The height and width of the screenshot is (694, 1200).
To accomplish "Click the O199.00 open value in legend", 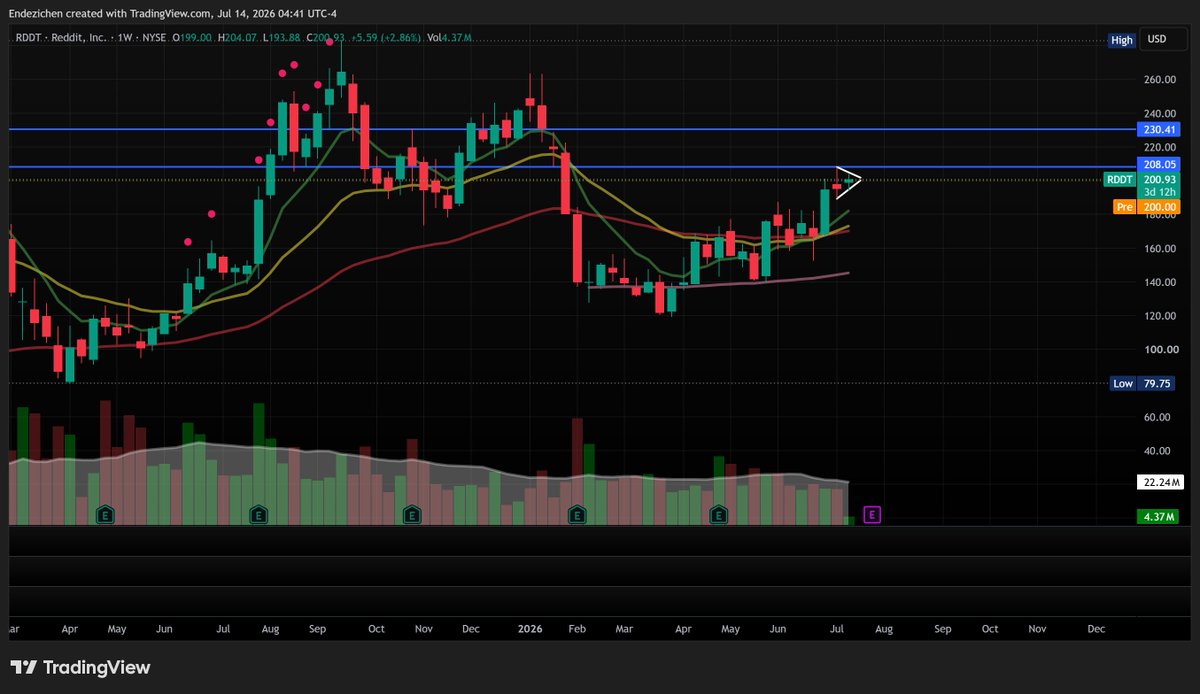I will pos(194,38).
